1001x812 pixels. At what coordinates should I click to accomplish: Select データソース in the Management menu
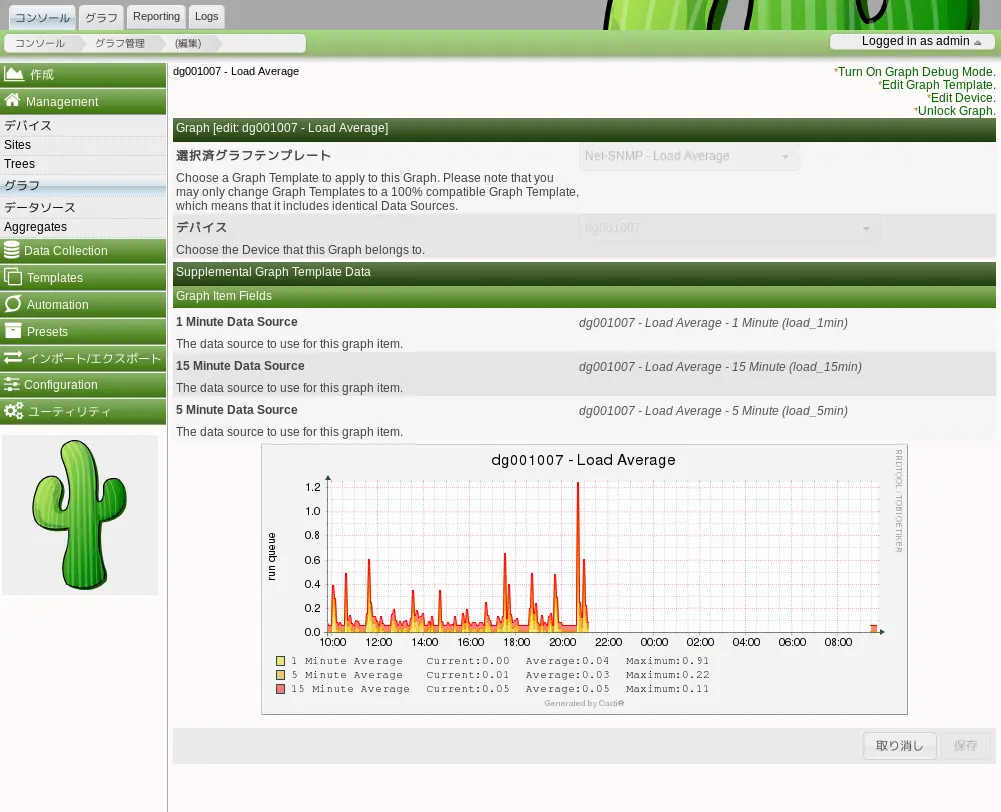click(x=40, y=208)
